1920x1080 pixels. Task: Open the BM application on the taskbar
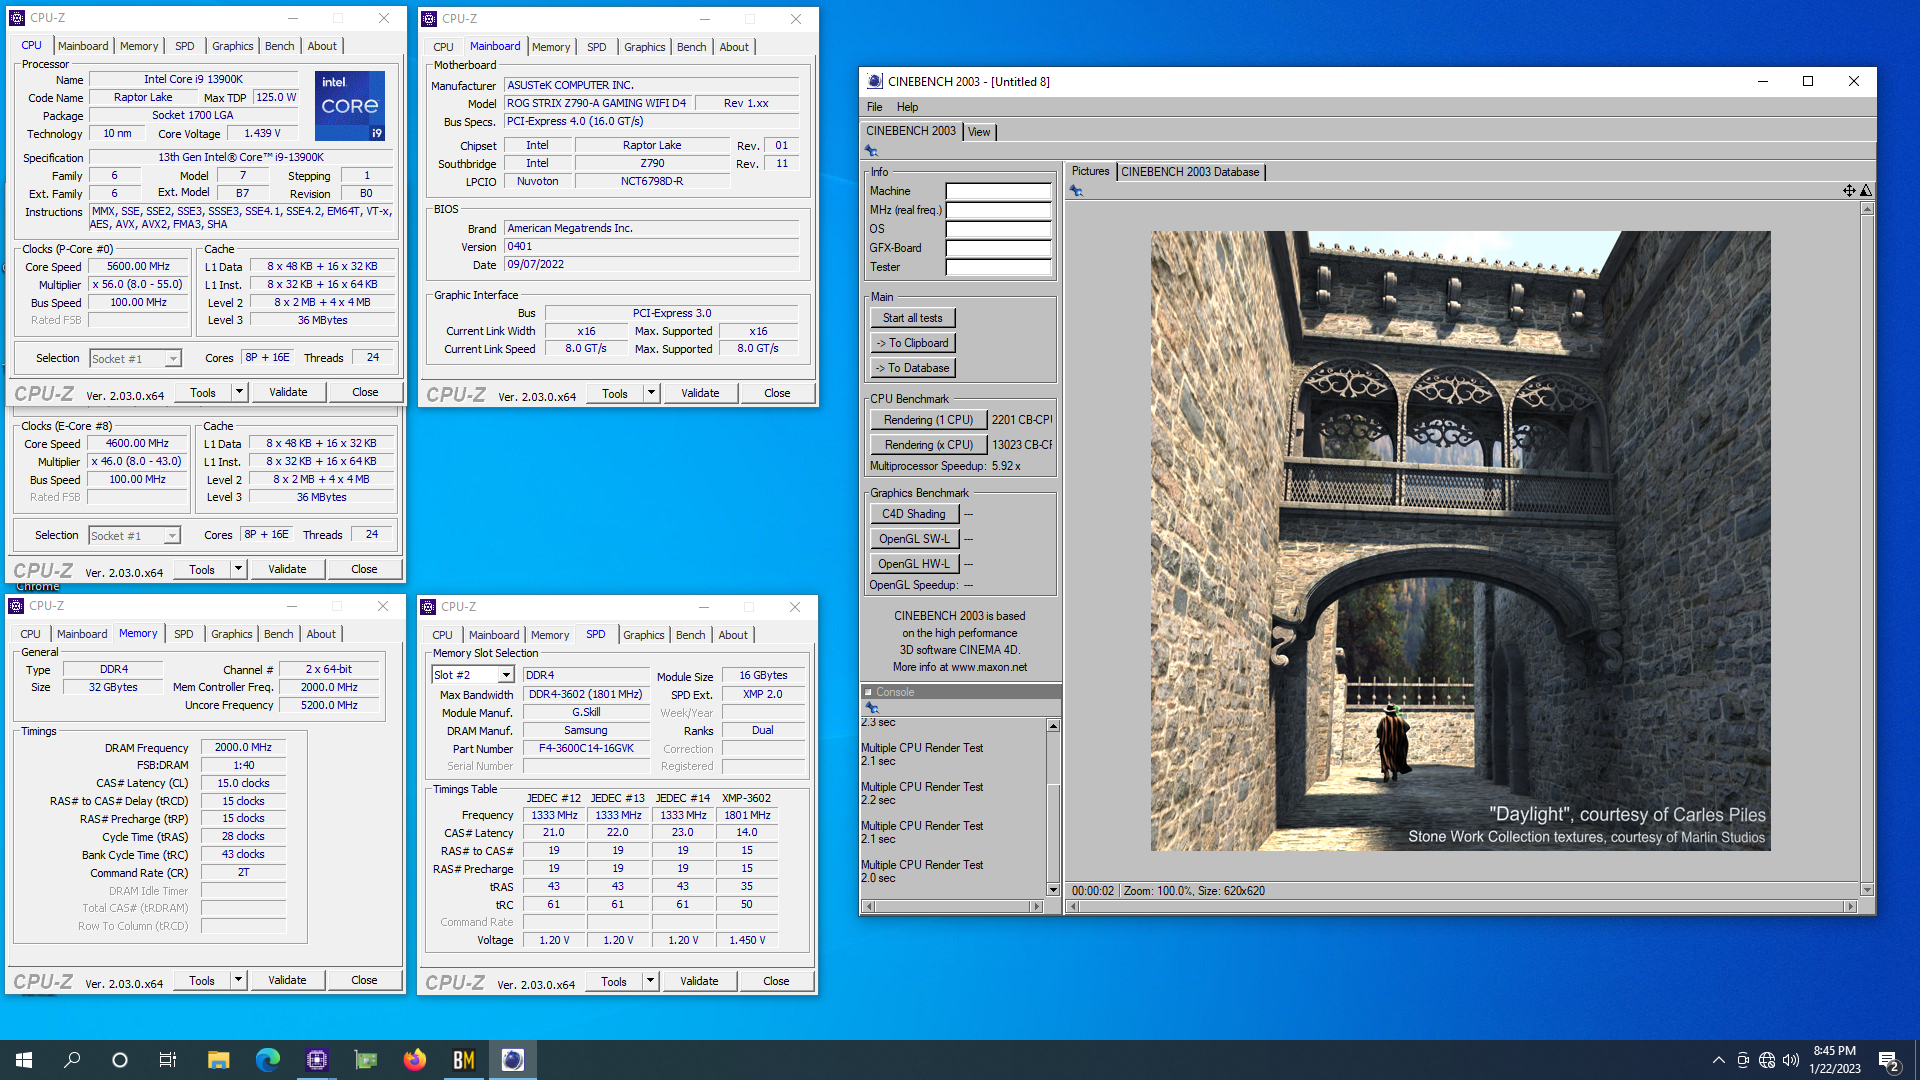click(x=464, y=1060)
